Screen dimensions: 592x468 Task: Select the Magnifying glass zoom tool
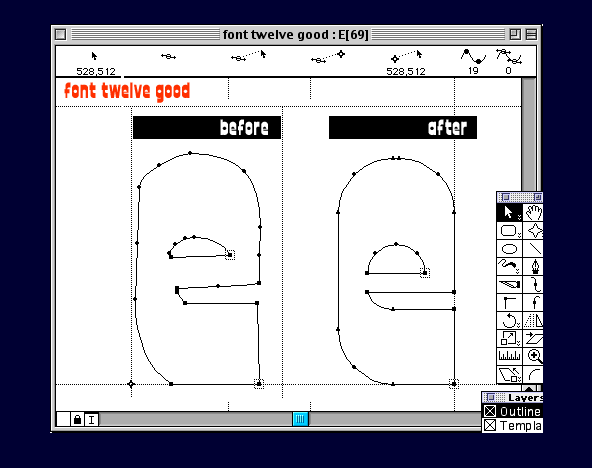coord(534,356)
